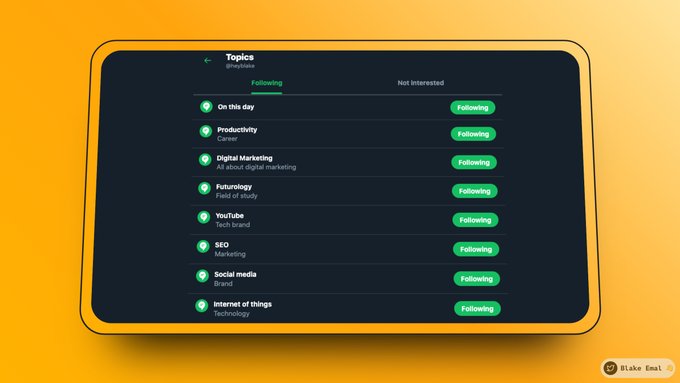Switch to the Following tab

[x=267, y=83]
